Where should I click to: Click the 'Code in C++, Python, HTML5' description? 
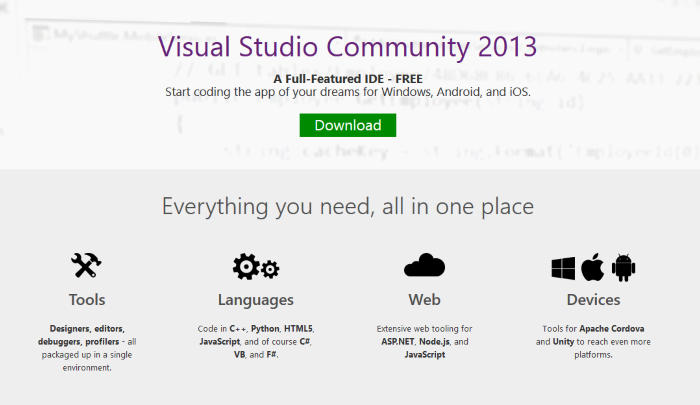coord(256,342)
